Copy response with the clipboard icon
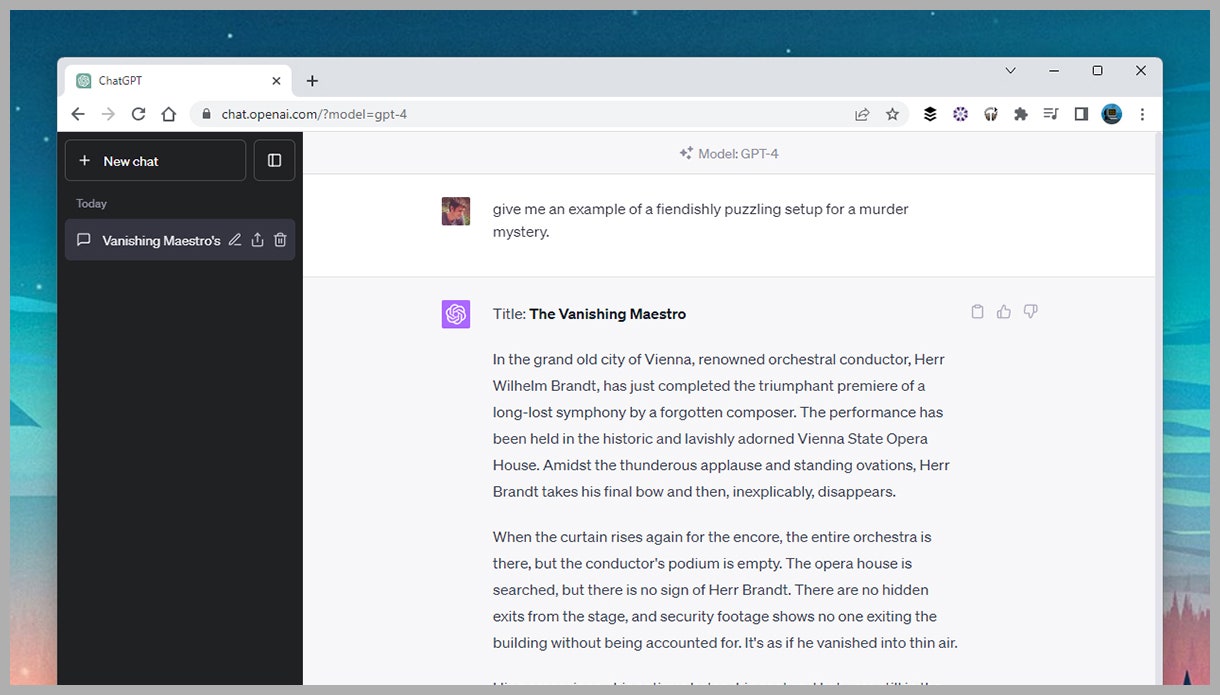The height and width of the screenshot is (695, 1220). click(977, 312)
